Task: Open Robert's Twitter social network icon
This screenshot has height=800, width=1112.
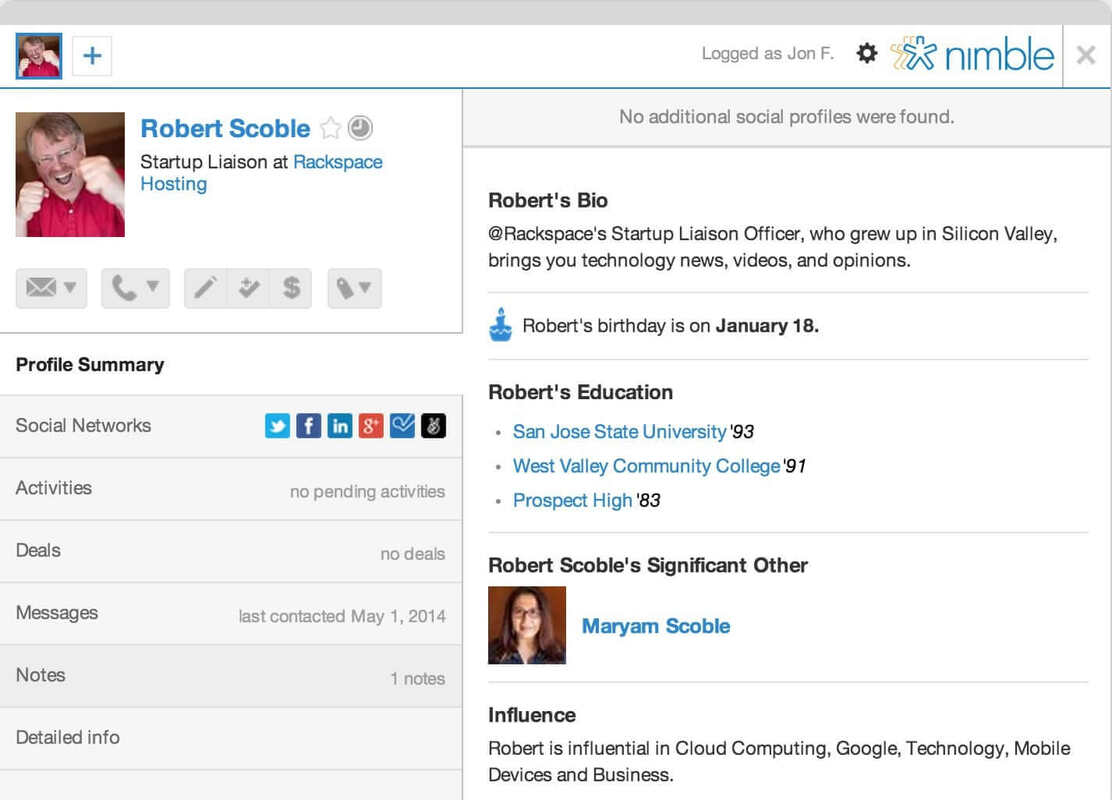Action: click(x=277, y=425)
